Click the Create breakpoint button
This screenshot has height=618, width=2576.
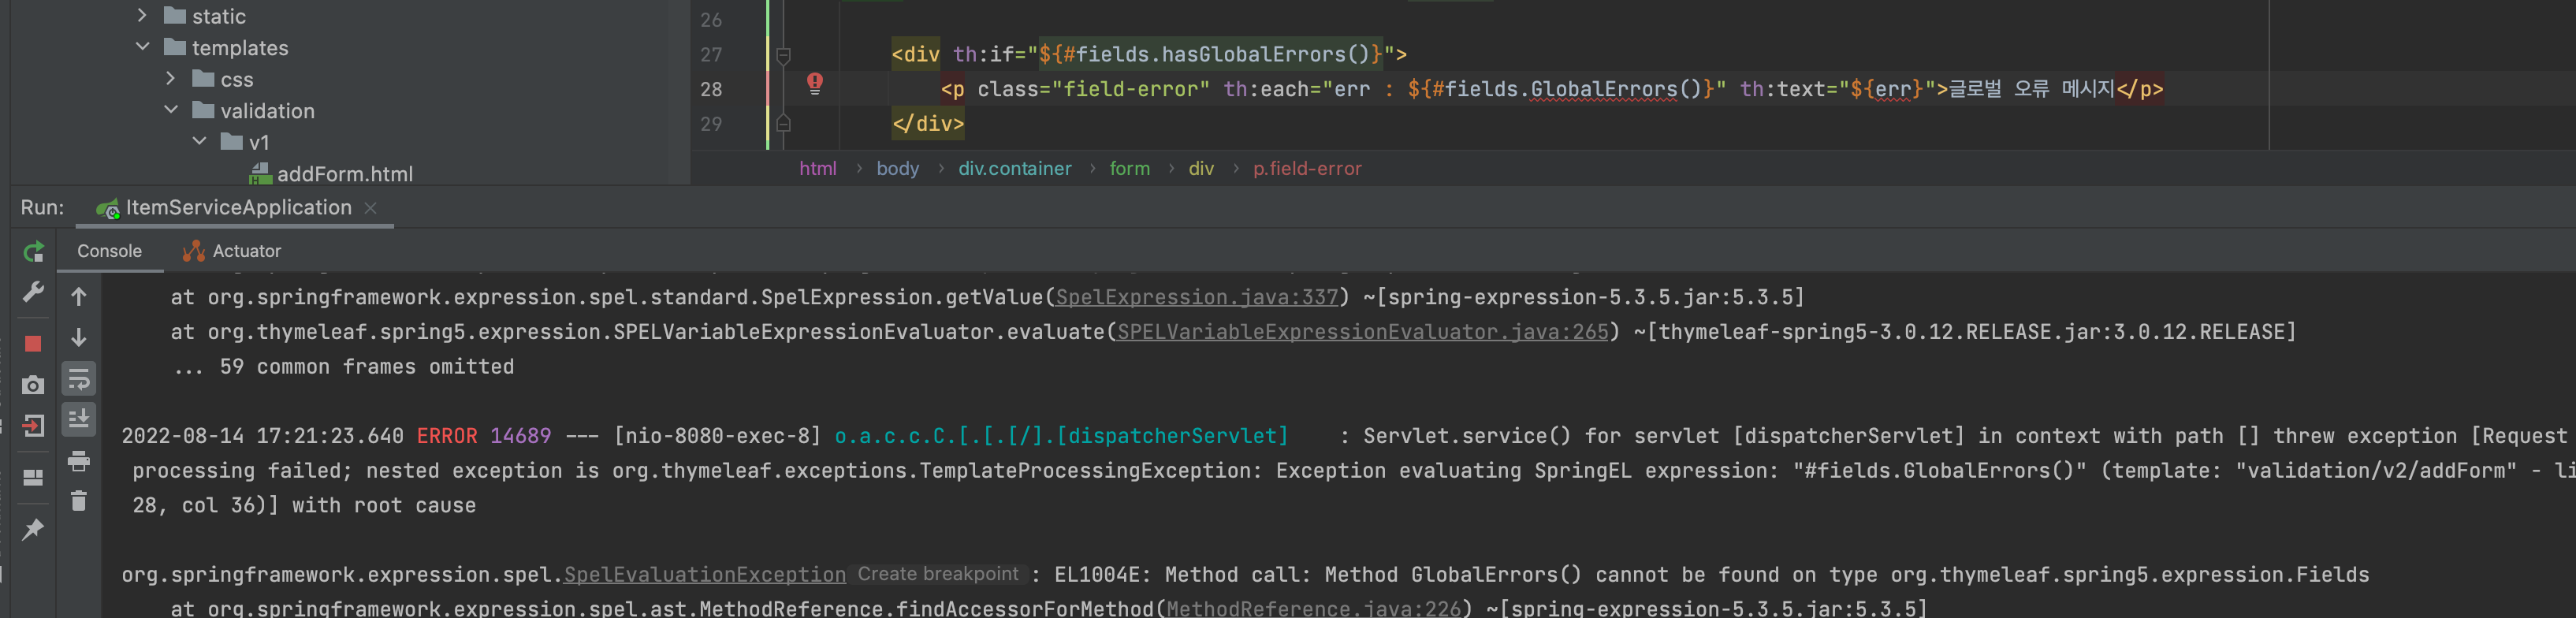(937, 575)
